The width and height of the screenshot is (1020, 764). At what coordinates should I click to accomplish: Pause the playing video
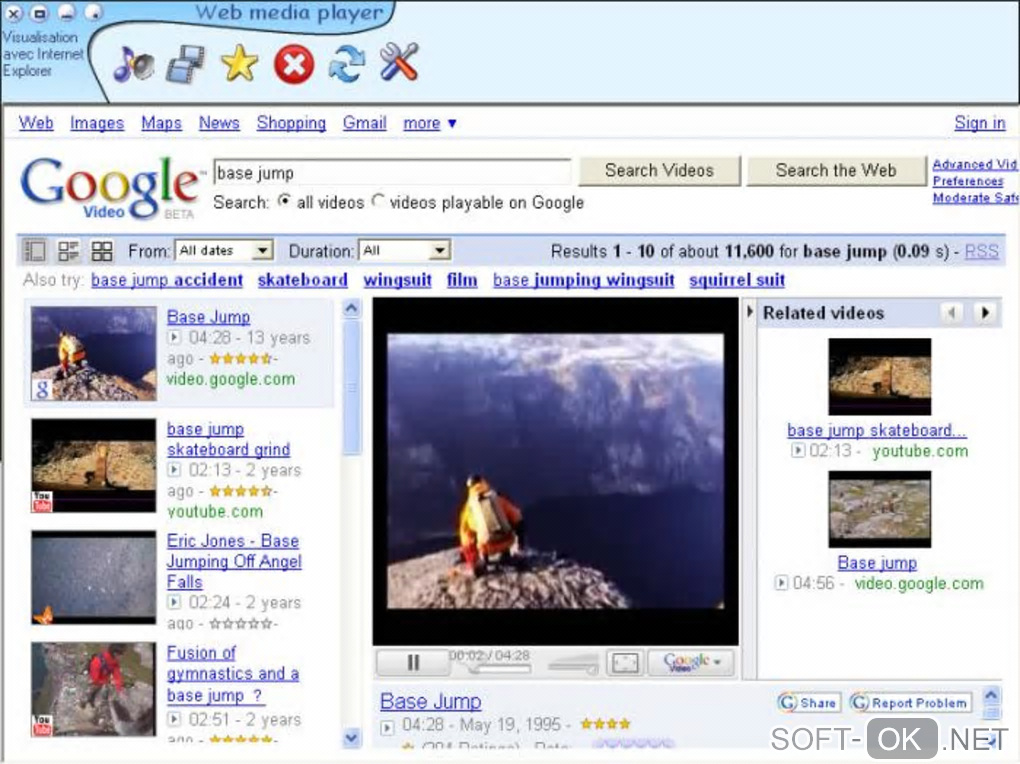(x=412, y=663)
